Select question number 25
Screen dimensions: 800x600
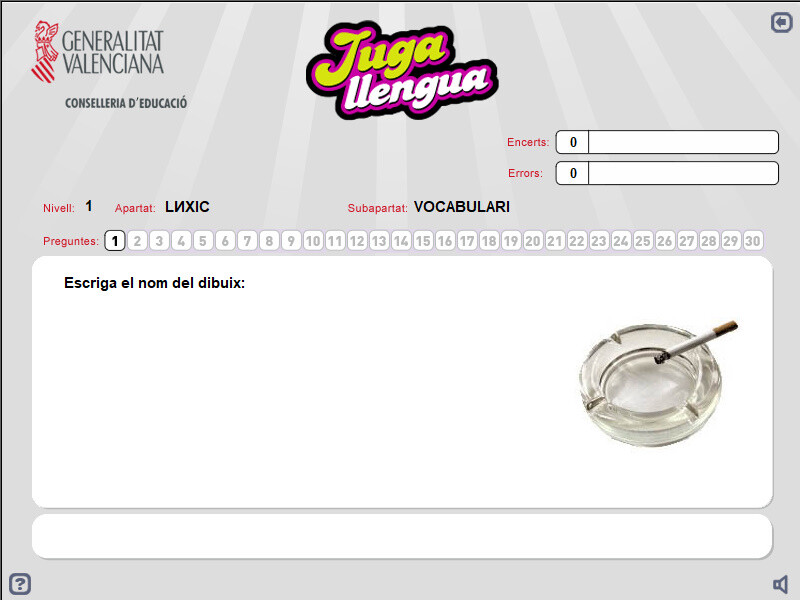(x=643, y=241)
